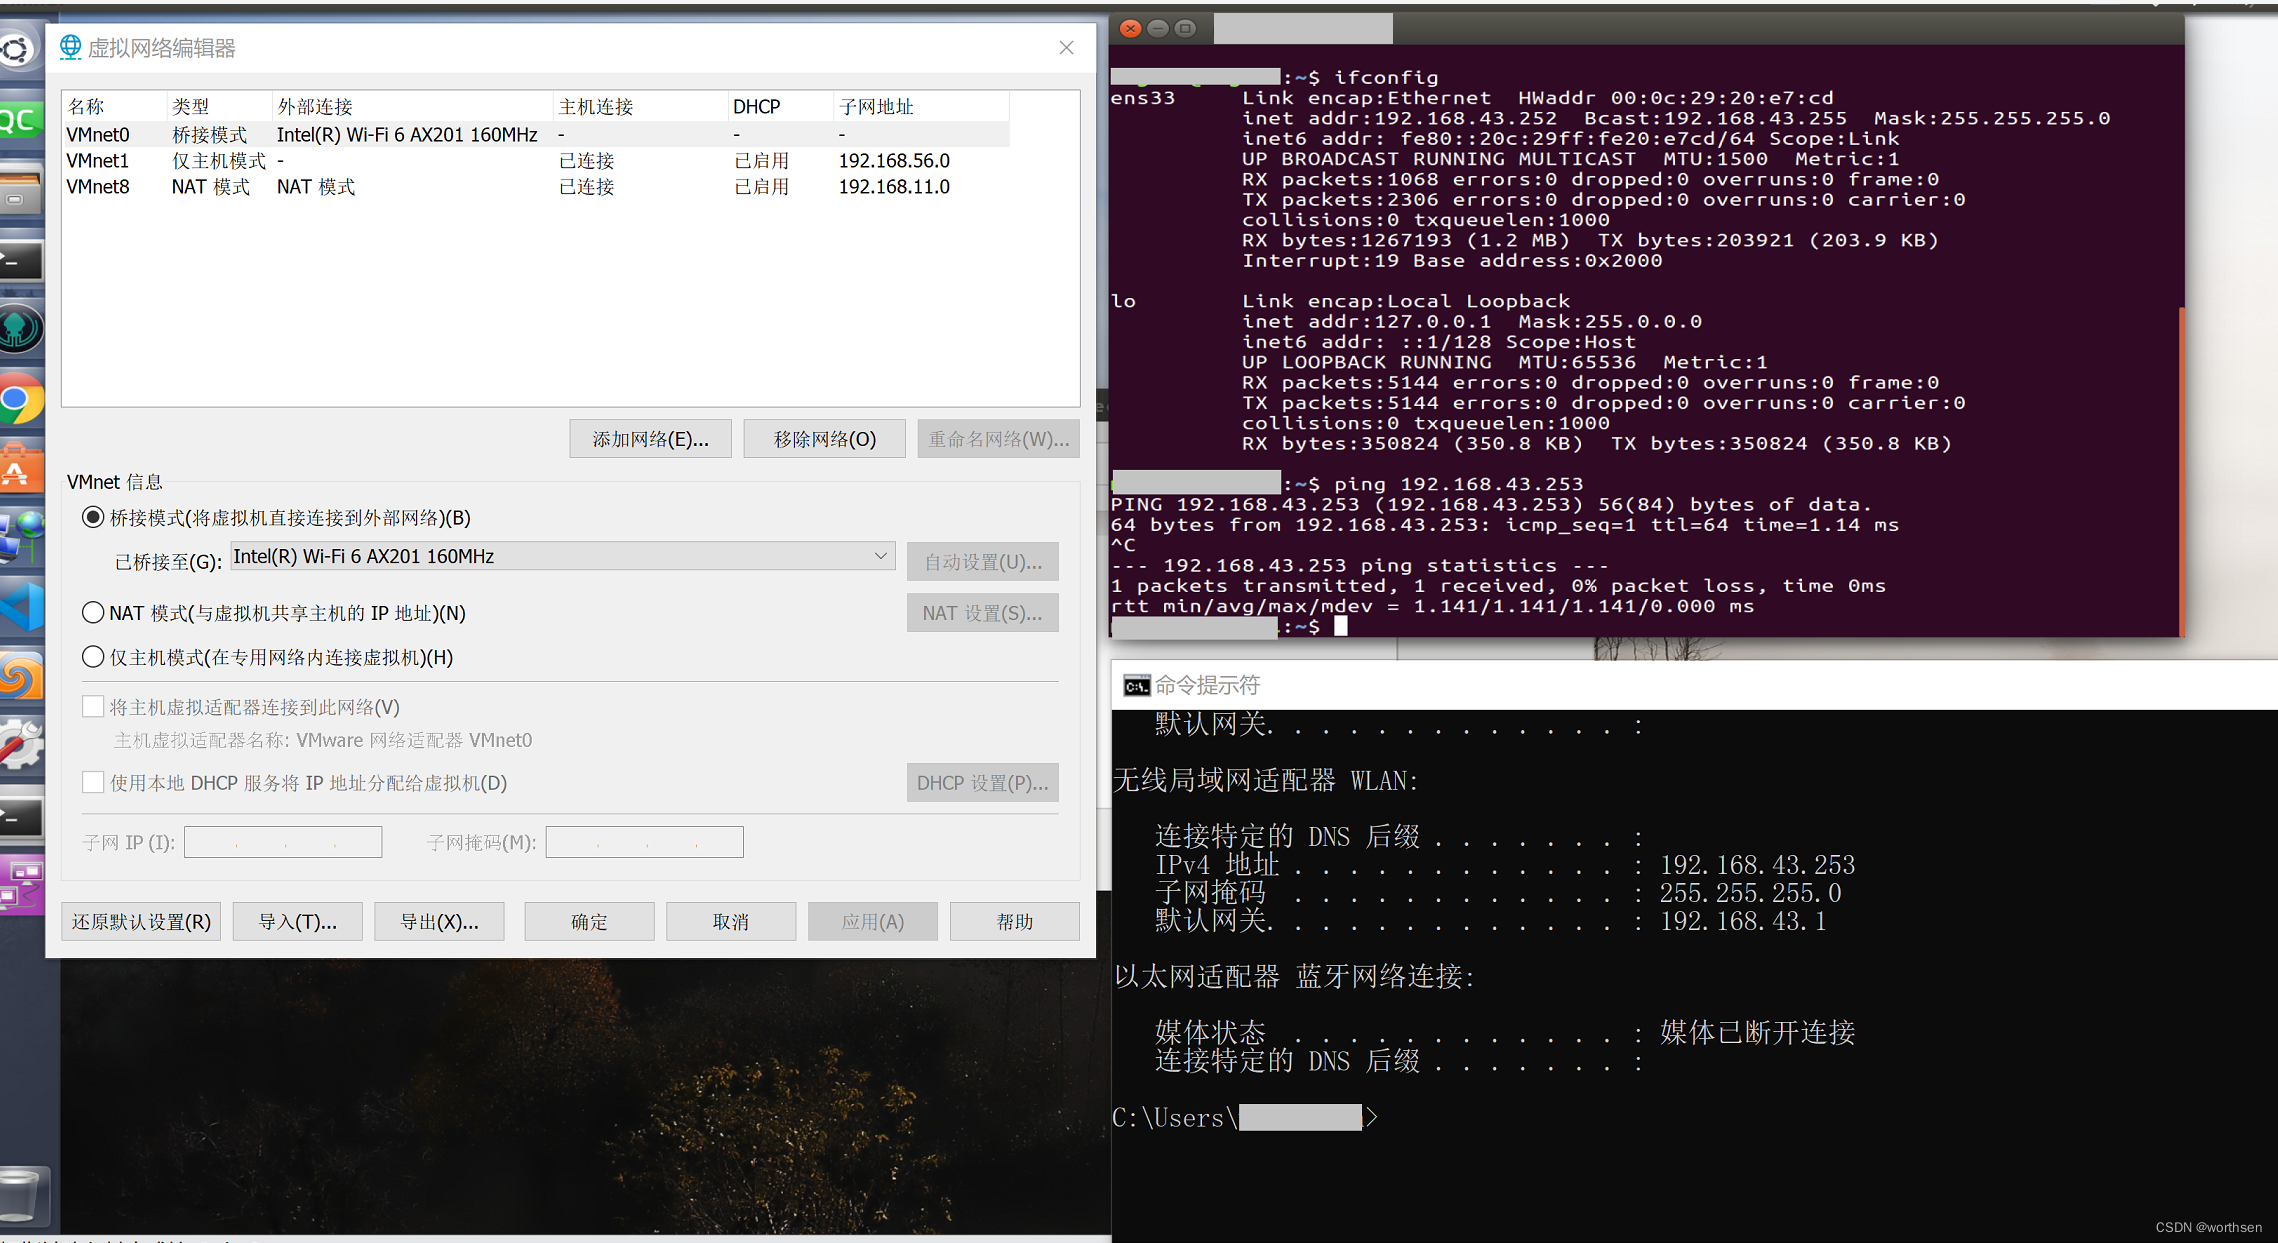
Task: Click the 导出(X) export button
Action: [439, 921]
